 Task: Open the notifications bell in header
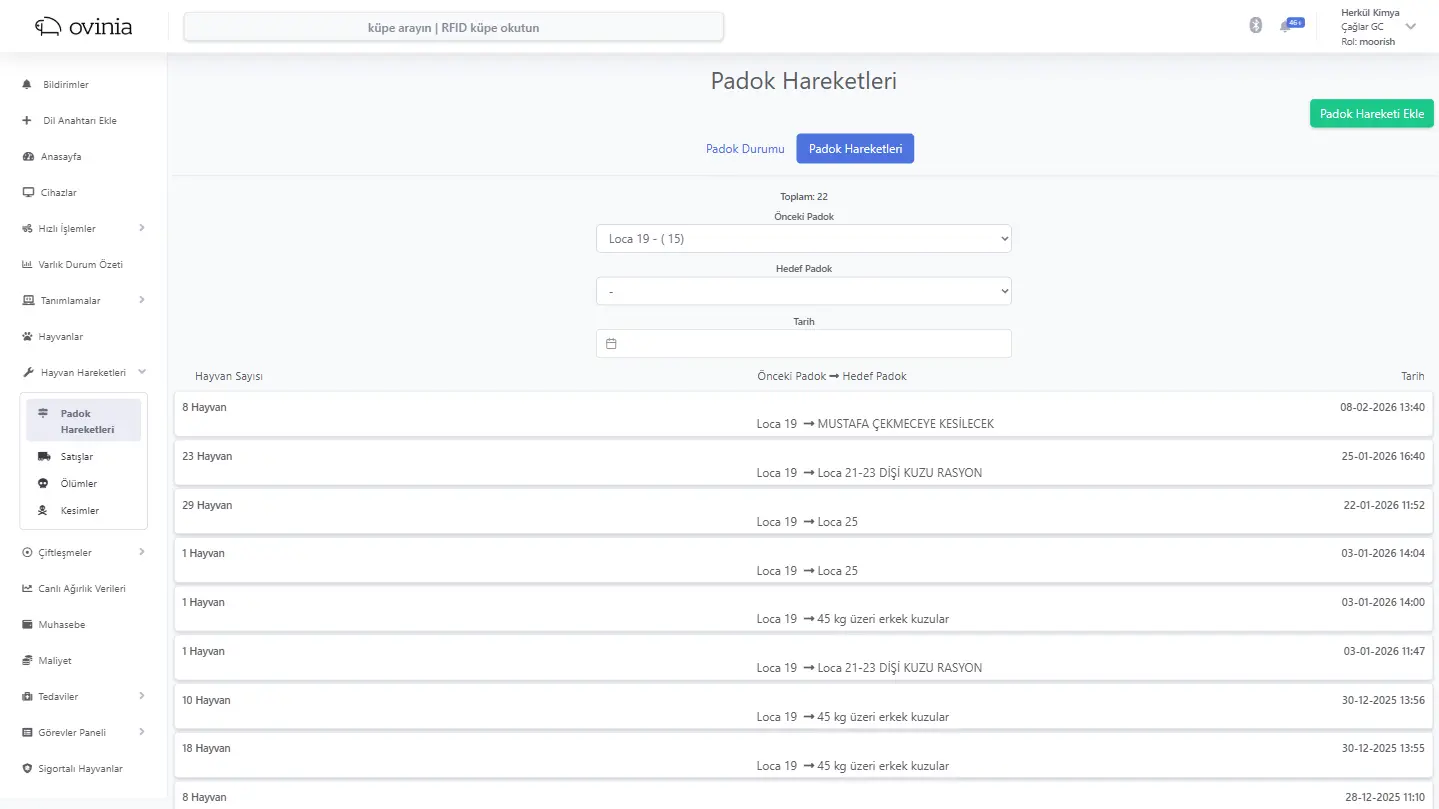(x=1286, y=27)
